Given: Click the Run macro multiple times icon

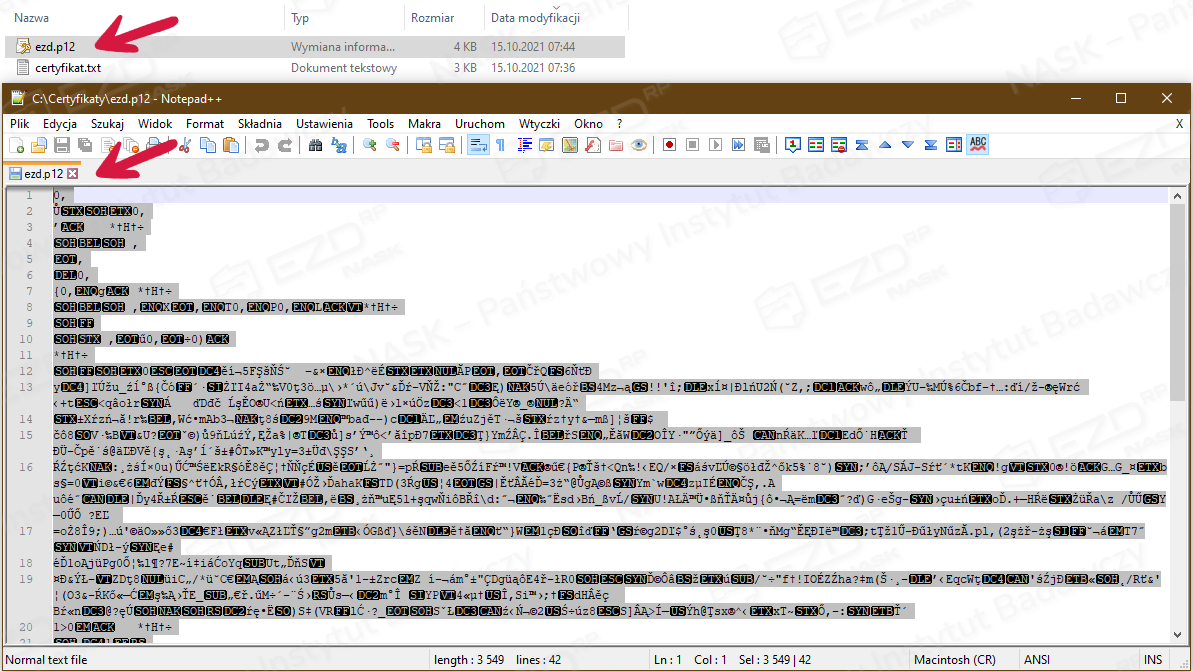Looking at the screenshot, I should [x=740, y=146].
